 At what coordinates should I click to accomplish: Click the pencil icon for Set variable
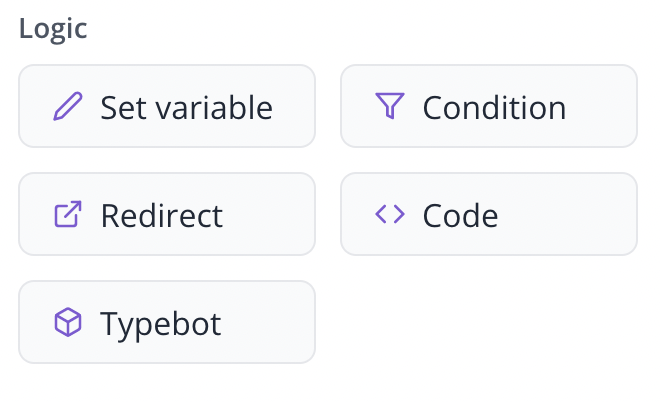coord(67,107)
